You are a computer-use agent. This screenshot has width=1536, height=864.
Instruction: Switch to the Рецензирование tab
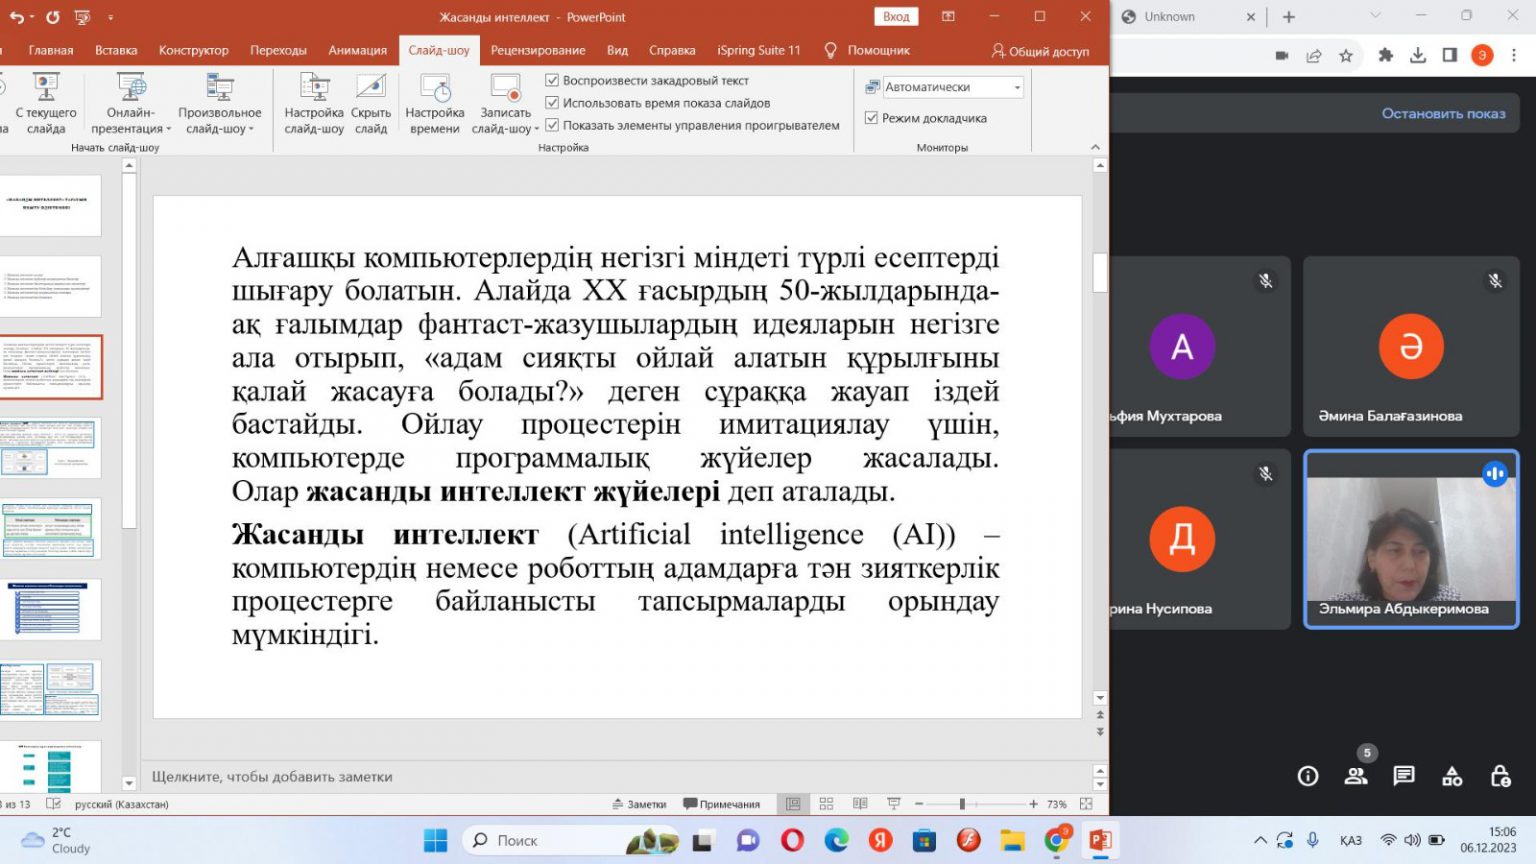point(537,50)
